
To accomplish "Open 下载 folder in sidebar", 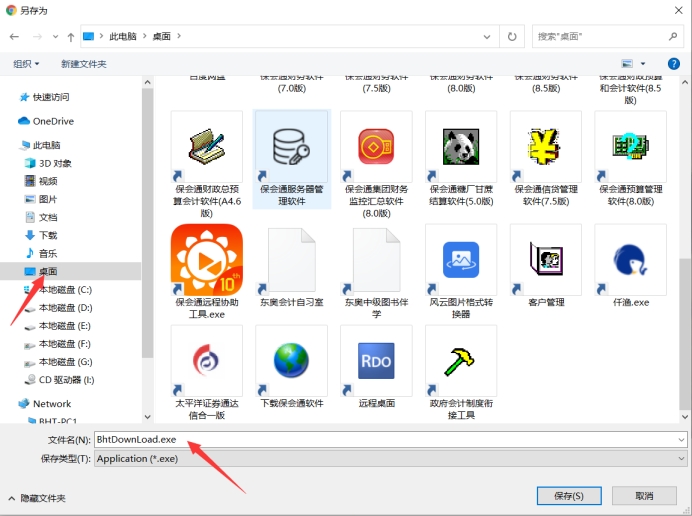I will pos(41,236).
